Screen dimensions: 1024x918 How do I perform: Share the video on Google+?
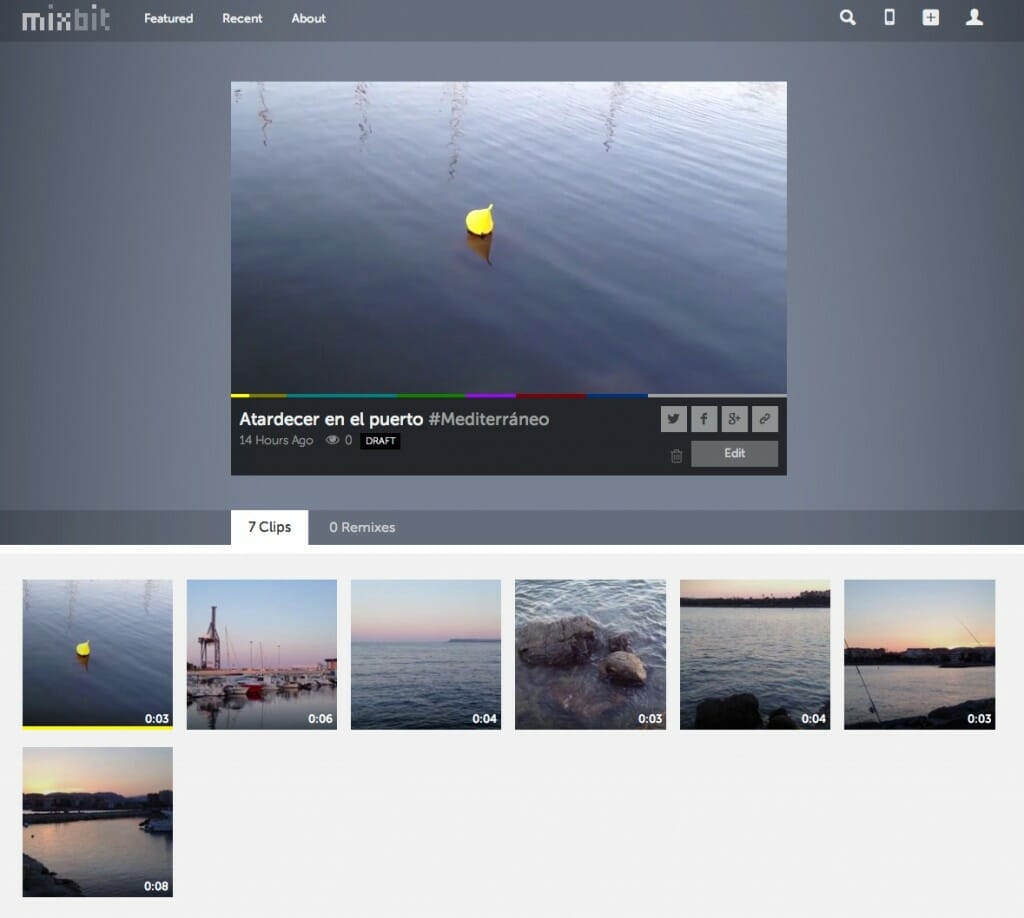coord(734,419)
